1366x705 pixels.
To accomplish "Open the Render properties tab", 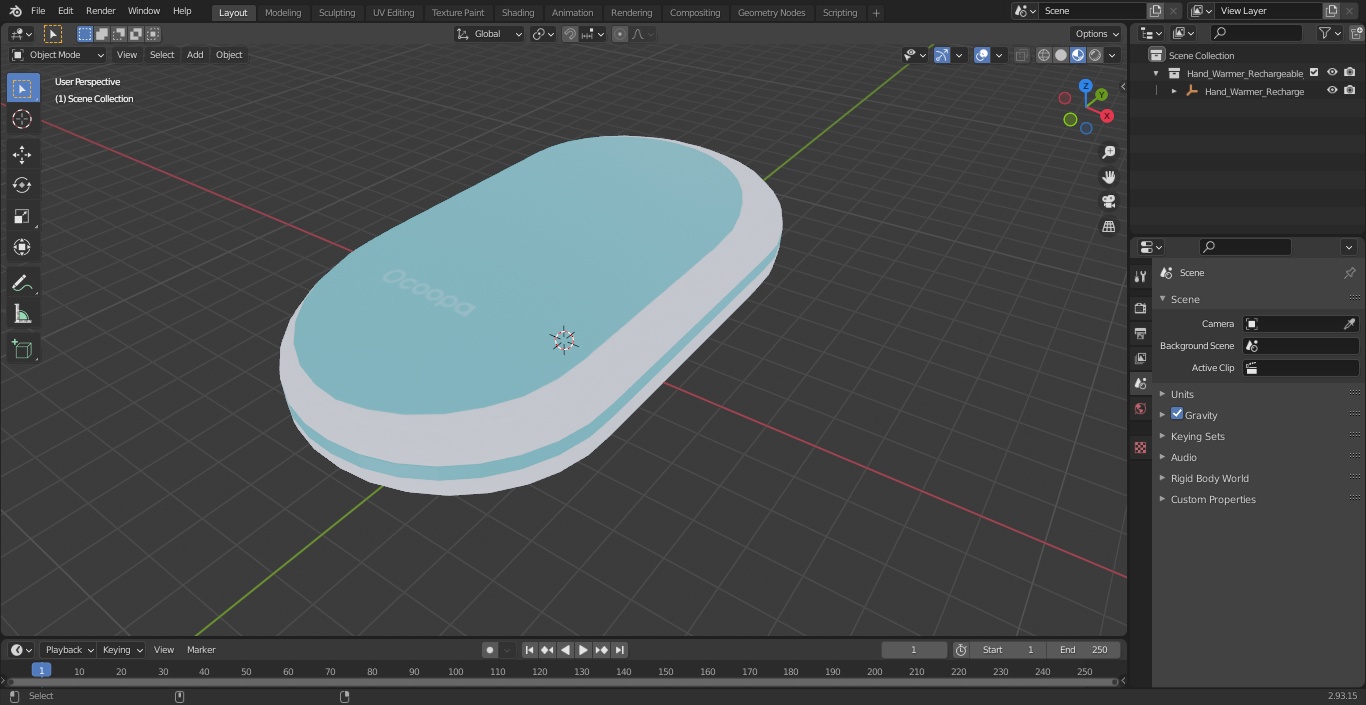I will pos(1140,308).
